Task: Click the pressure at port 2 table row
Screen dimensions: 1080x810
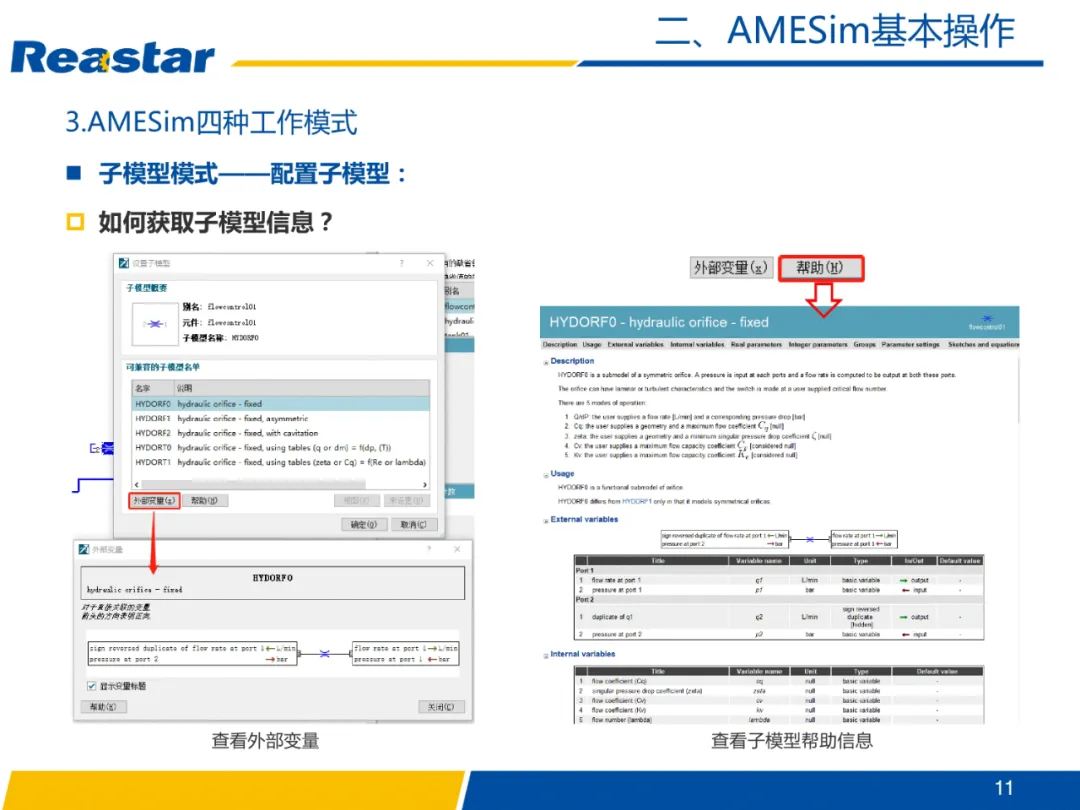Action: (x=779, y=634)
